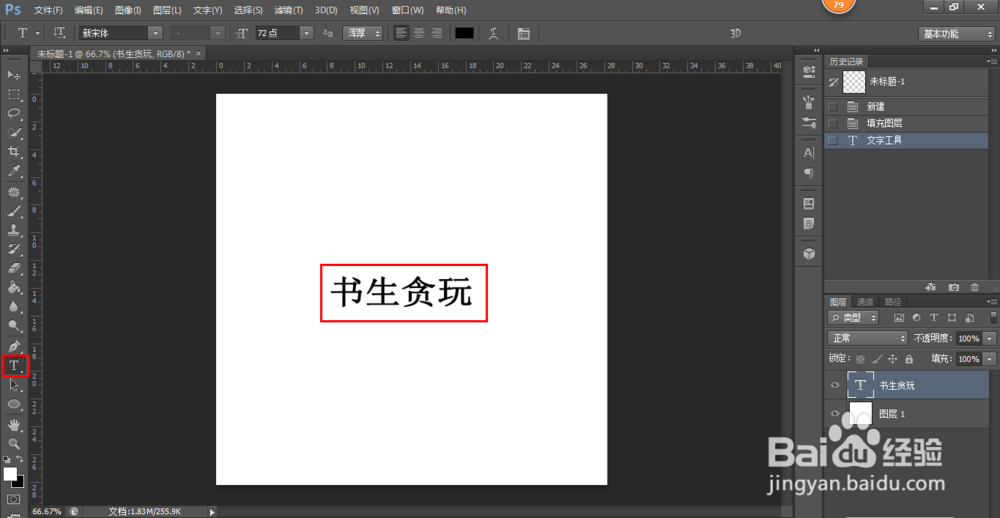Set history brush source at 填充图层 state
The width and height of the screenshot is (1000, 518).
tap(832, 123)
